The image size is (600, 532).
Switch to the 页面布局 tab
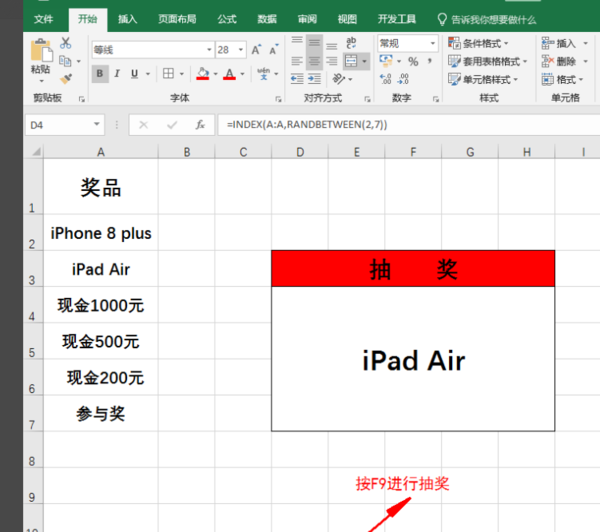pyautogui.click(x=177, y=19)
